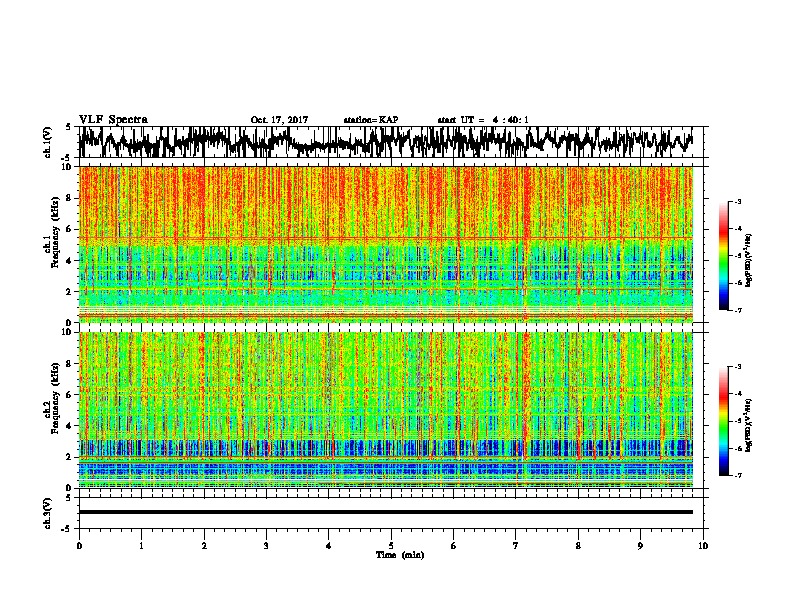Click the ch.1 voltage waveform trace

pos(386,142)
